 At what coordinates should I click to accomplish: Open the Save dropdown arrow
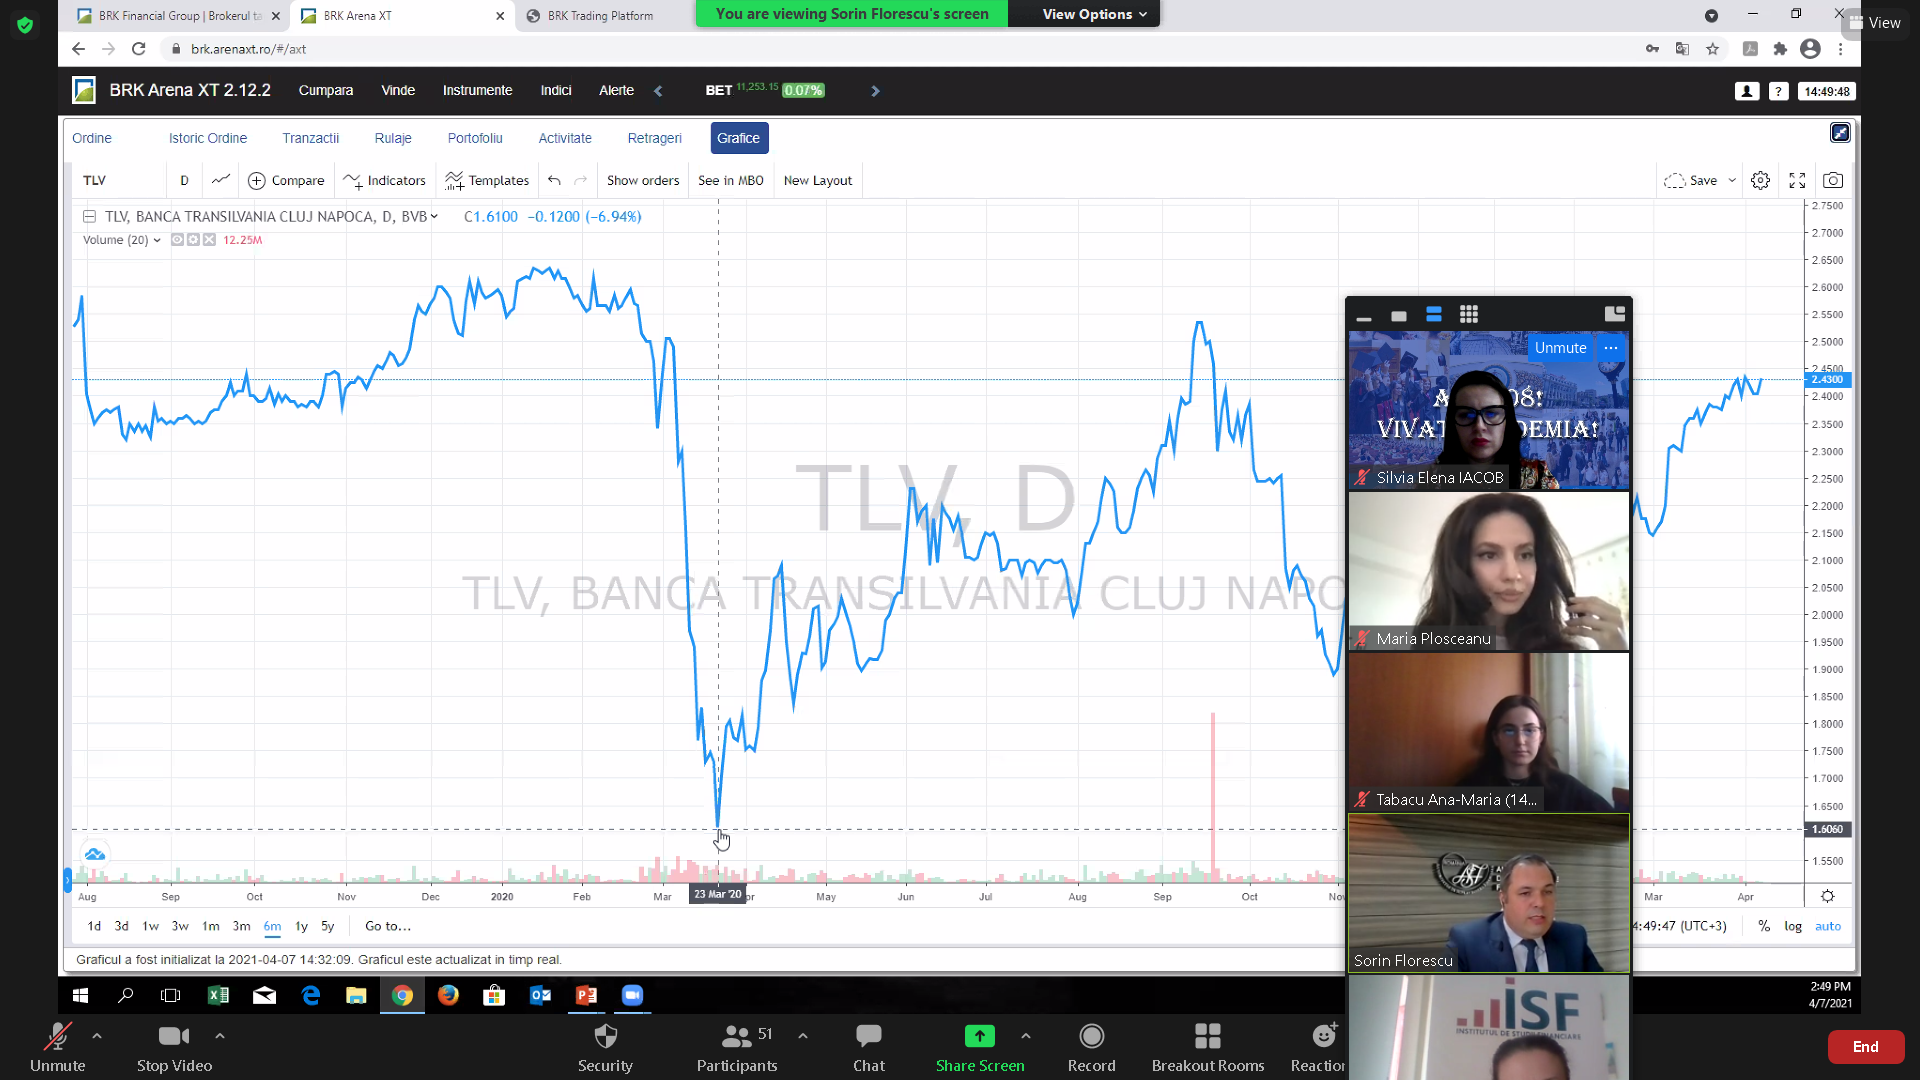[1732, 181]
